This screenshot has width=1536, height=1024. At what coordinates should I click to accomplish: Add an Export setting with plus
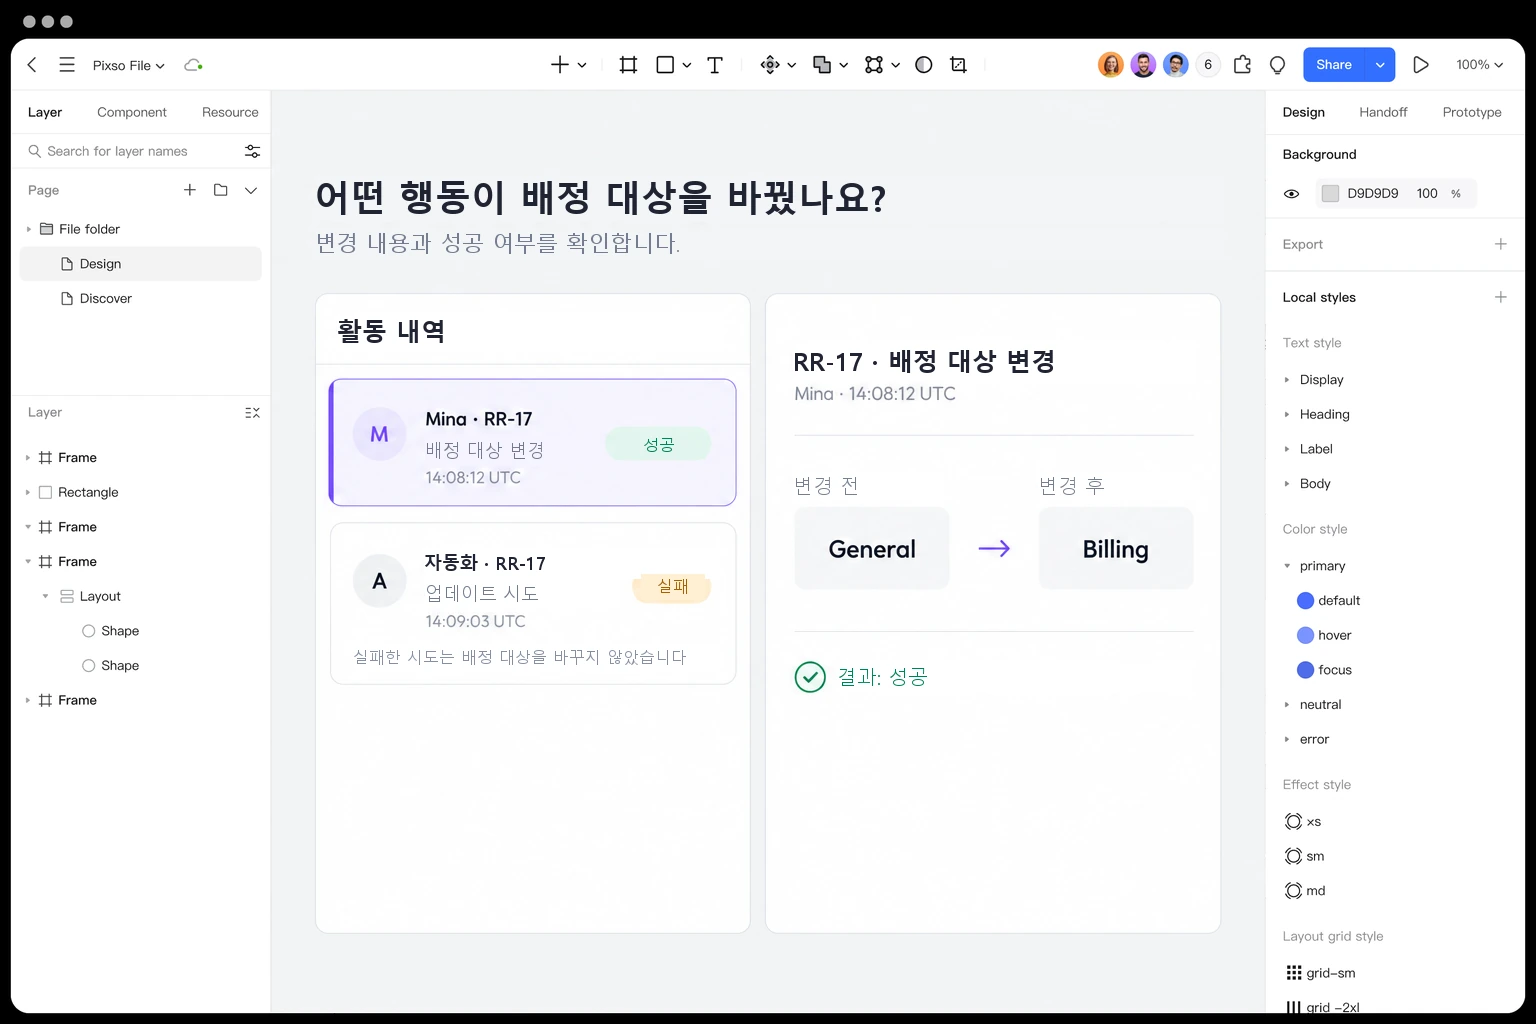1500,244
